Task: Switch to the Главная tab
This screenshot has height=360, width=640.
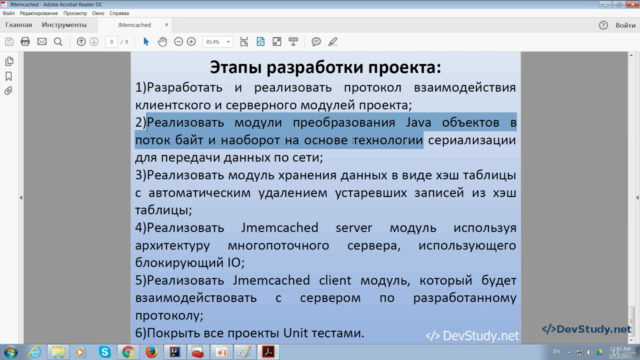Action: [x=18, y=25]
